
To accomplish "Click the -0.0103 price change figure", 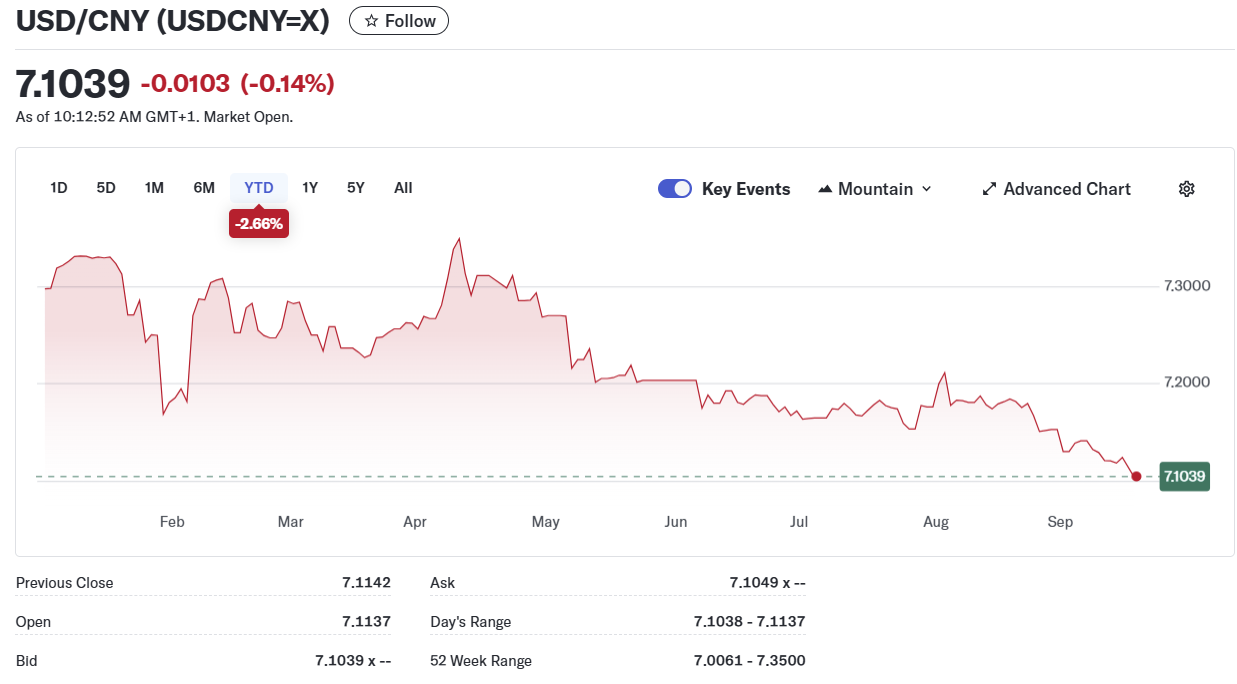I will 185,84.
